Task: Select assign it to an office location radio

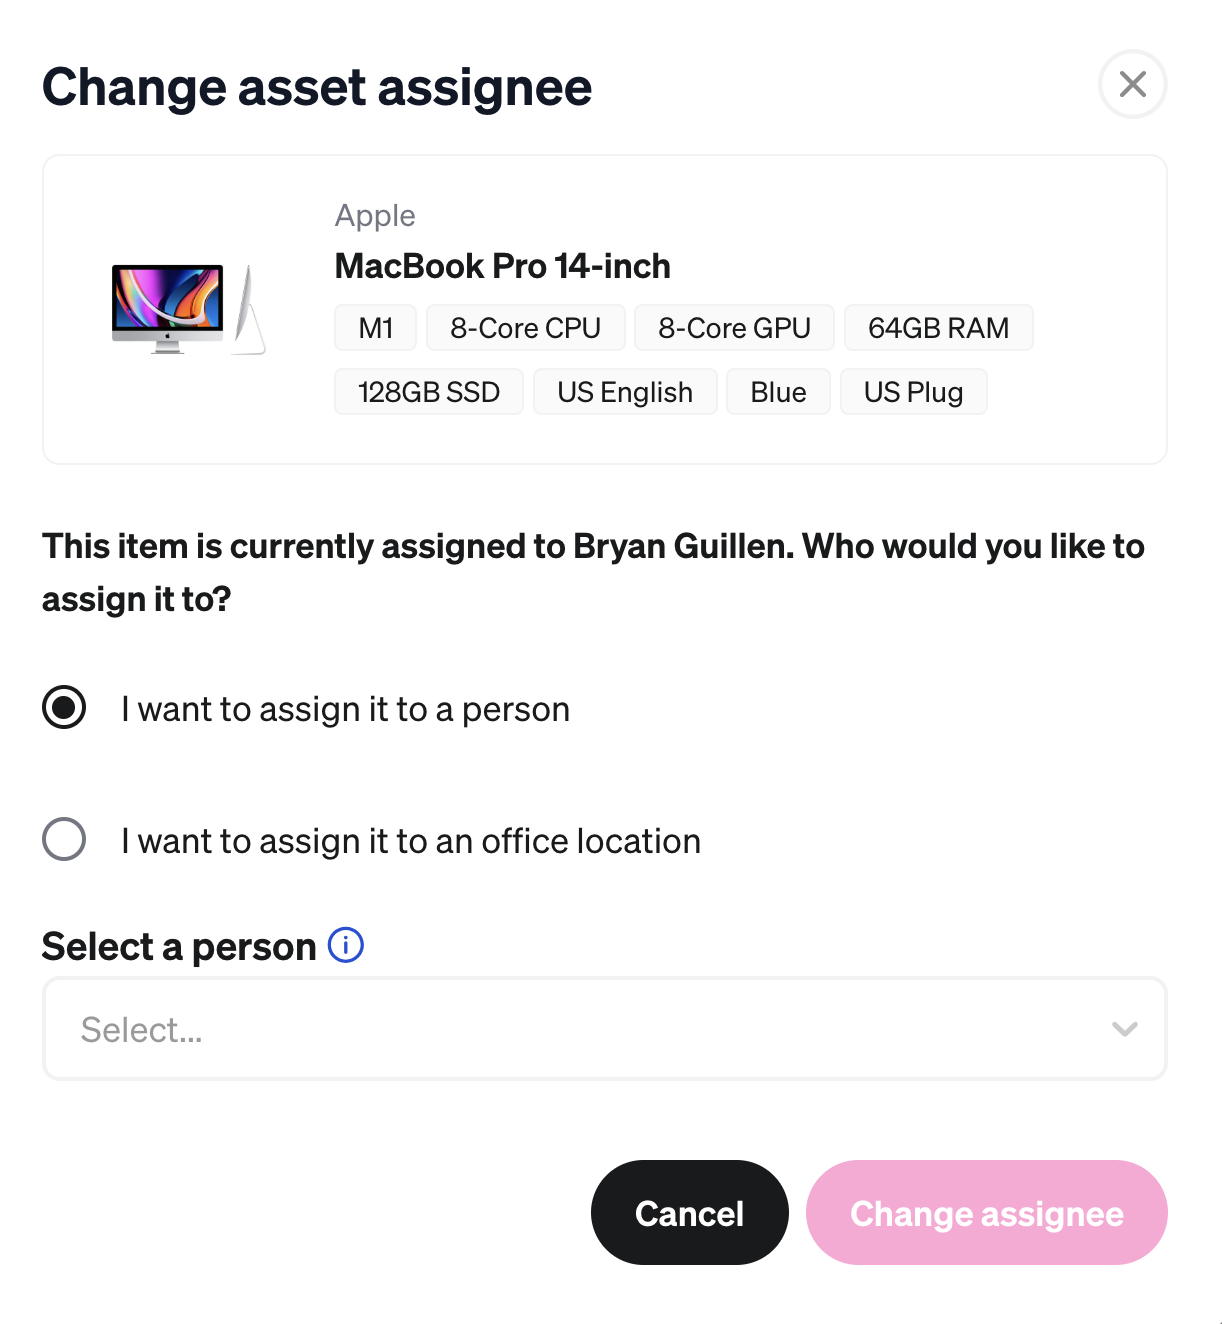Action: [64, 839]
